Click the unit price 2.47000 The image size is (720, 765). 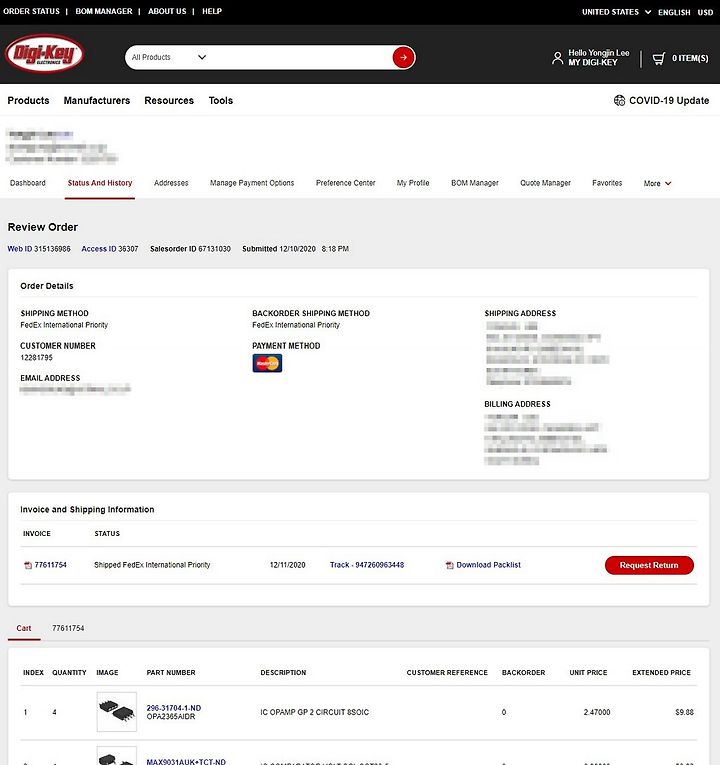coord(597,712)
